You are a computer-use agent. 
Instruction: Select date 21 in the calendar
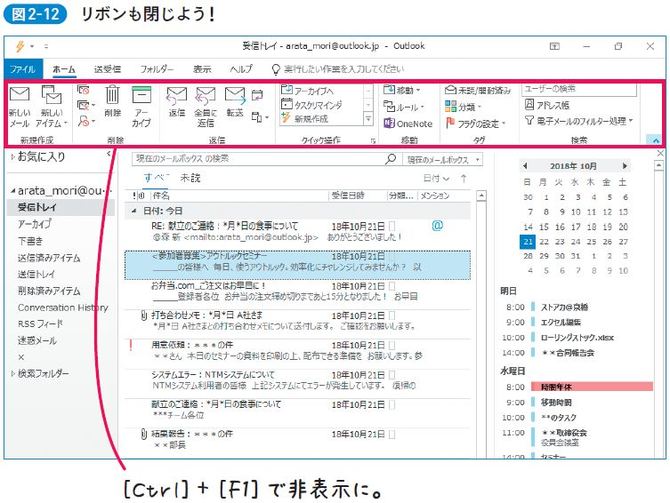click(x=527, y=242)
